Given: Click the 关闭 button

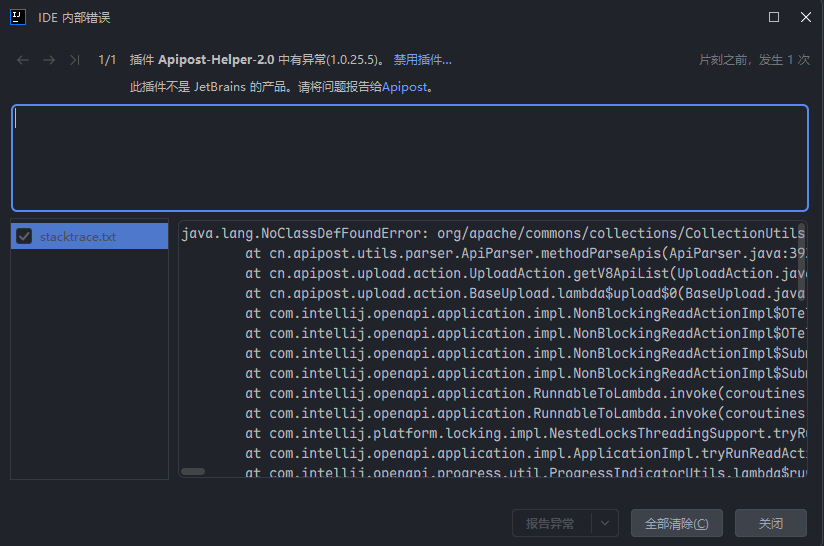Looking at the screenshot, I should (x=770, y=523).
